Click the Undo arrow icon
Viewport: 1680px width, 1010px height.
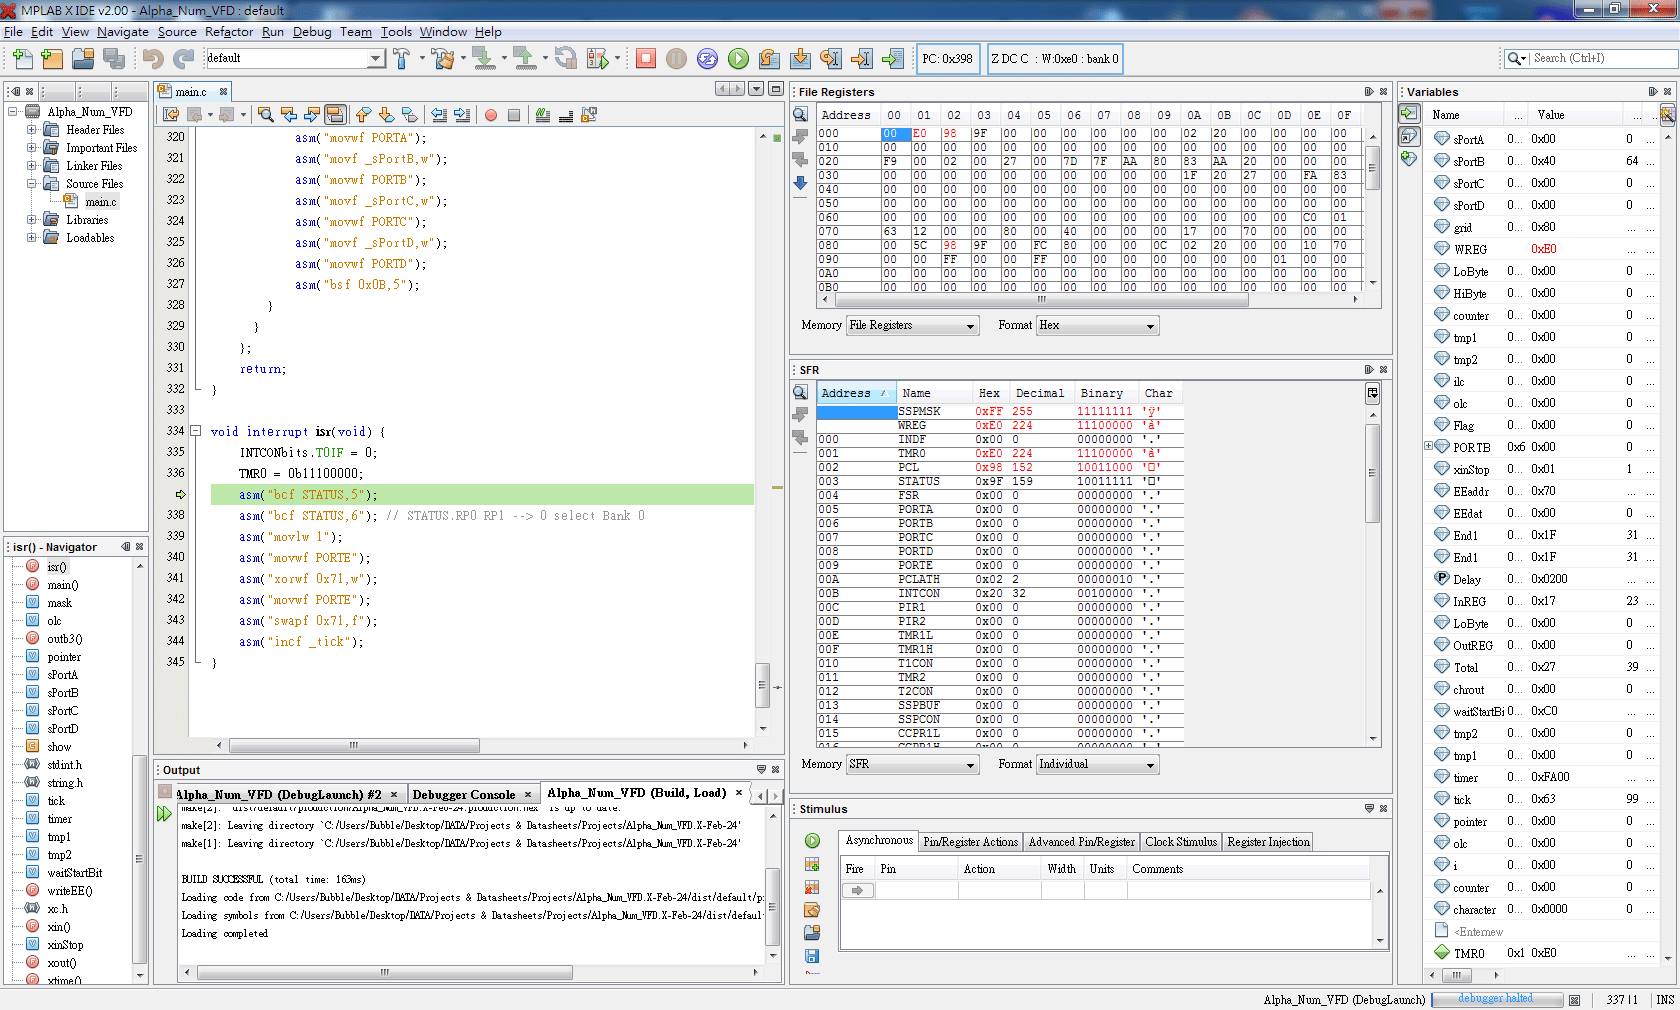(152, 58)
